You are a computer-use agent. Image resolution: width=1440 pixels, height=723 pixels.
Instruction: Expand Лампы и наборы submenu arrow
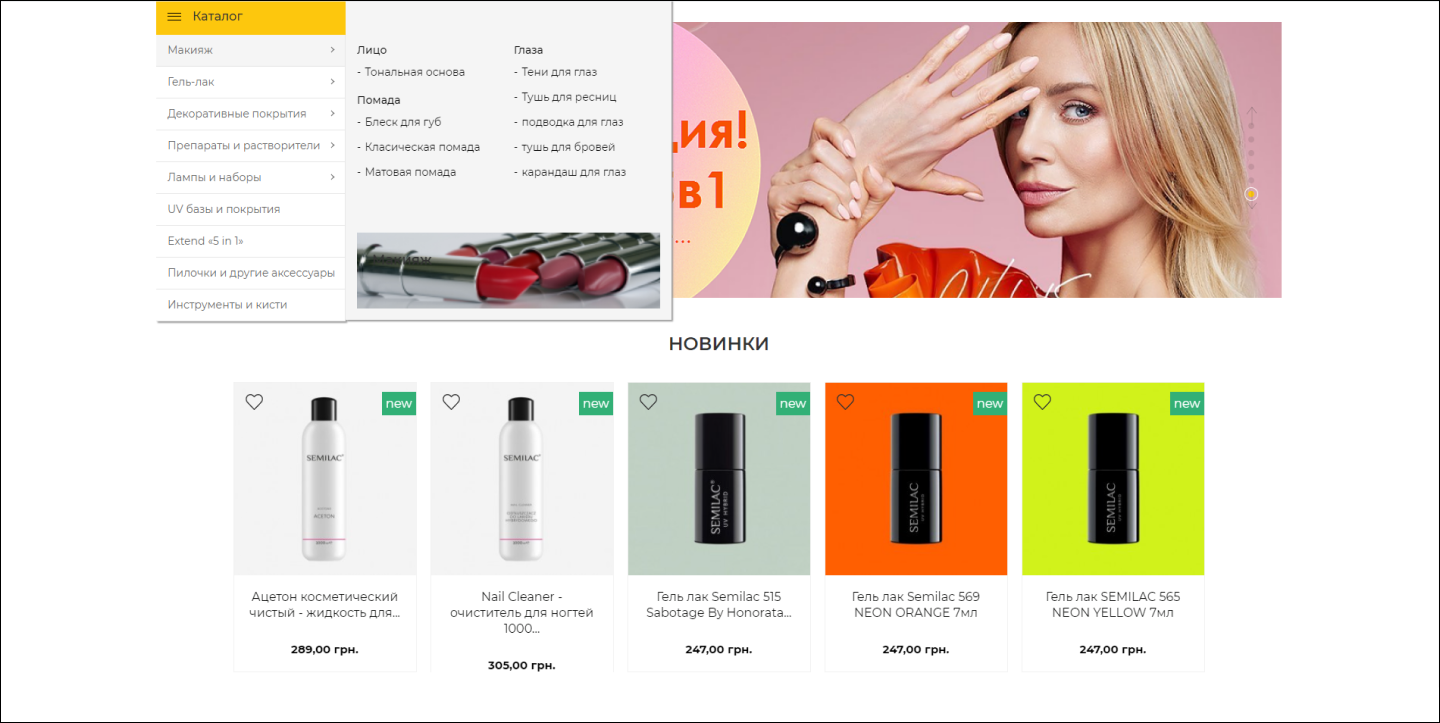pos(332,177)
